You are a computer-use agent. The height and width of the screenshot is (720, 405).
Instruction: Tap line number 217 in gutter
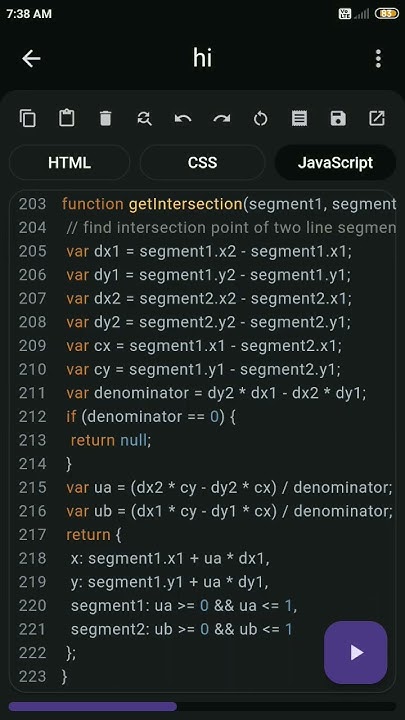[x=33, y=534]
